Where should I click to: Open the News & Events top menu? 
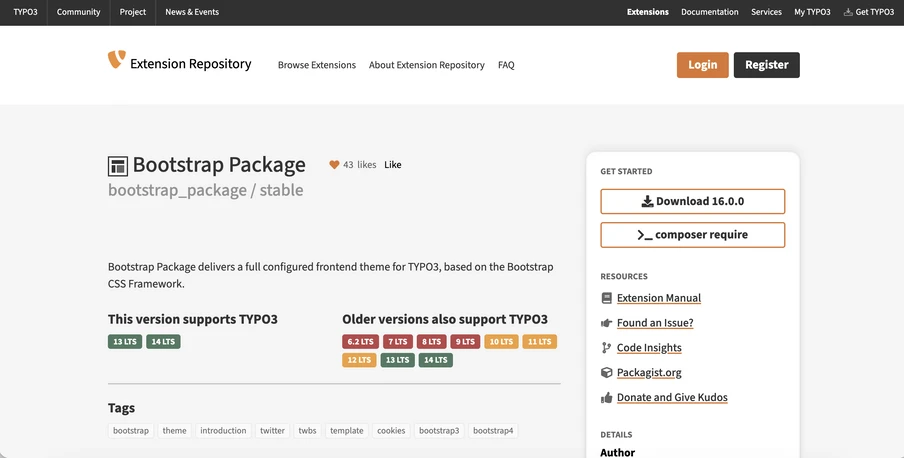click(192, 12)
